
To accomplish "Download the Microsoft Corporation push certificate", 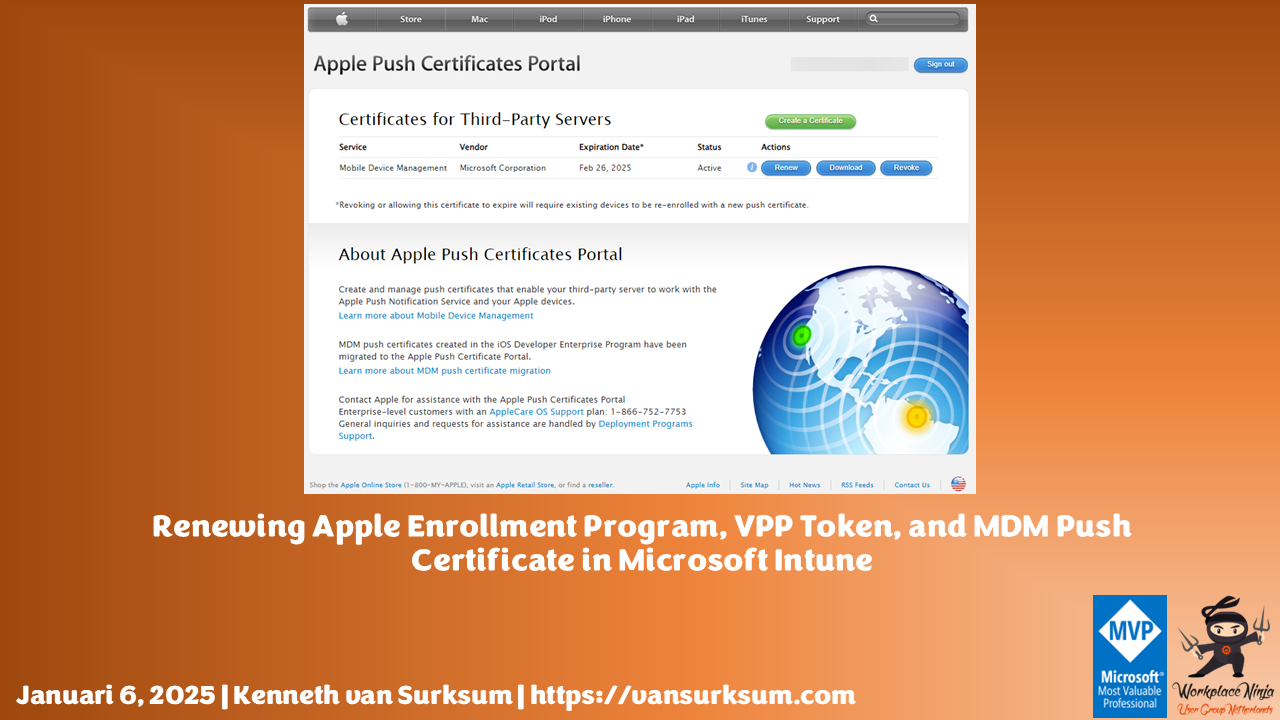I will pos(846,168).
